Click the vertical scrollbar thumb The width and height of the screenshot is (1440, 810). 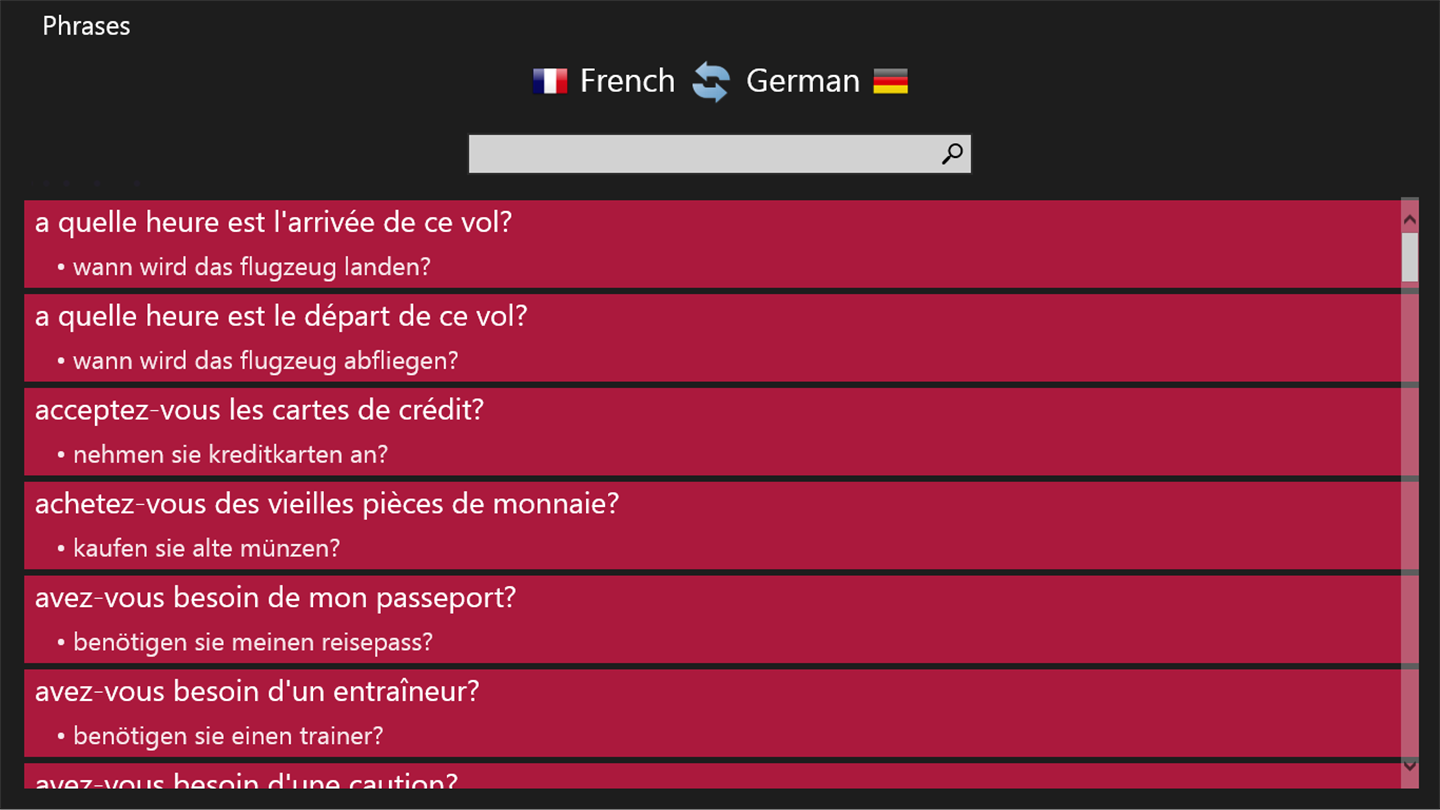tap(1410, 256)
